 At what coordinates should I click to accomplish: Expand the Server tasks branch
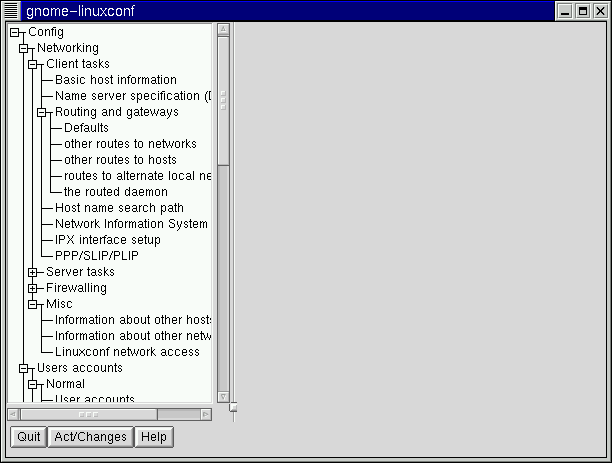click(x=33, y=272)
